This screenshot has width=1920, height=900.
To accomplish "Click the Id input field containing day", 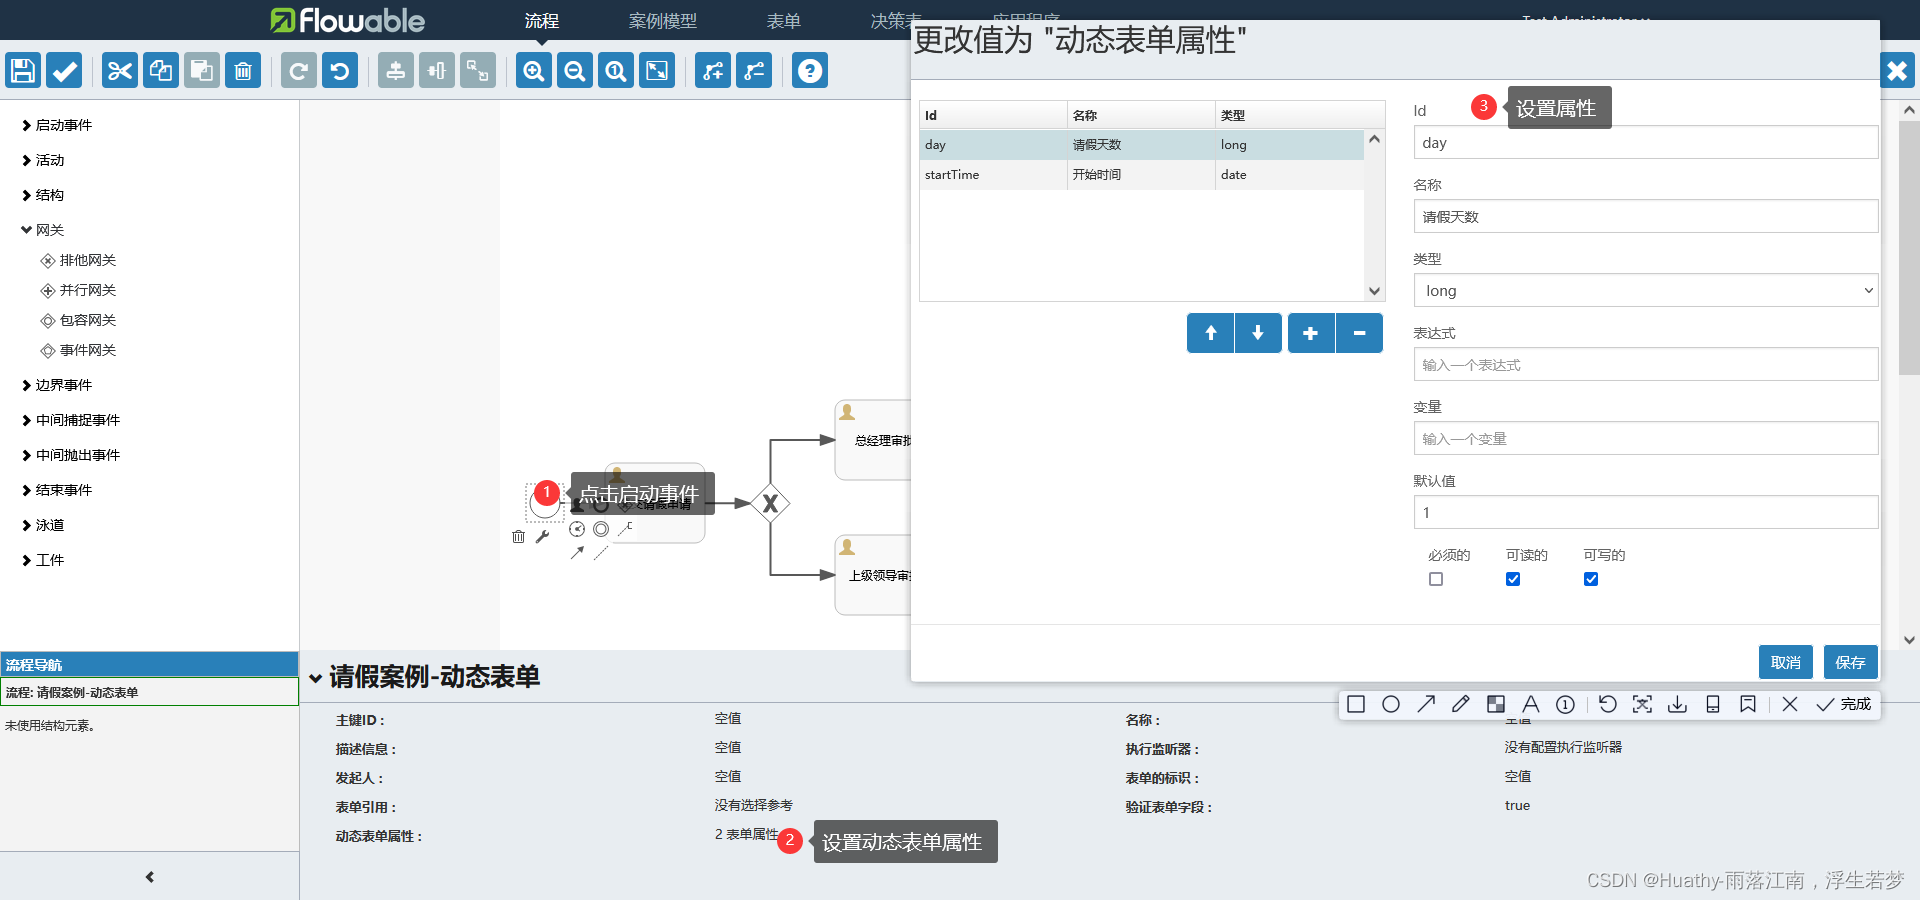I will click(1646, 143).
